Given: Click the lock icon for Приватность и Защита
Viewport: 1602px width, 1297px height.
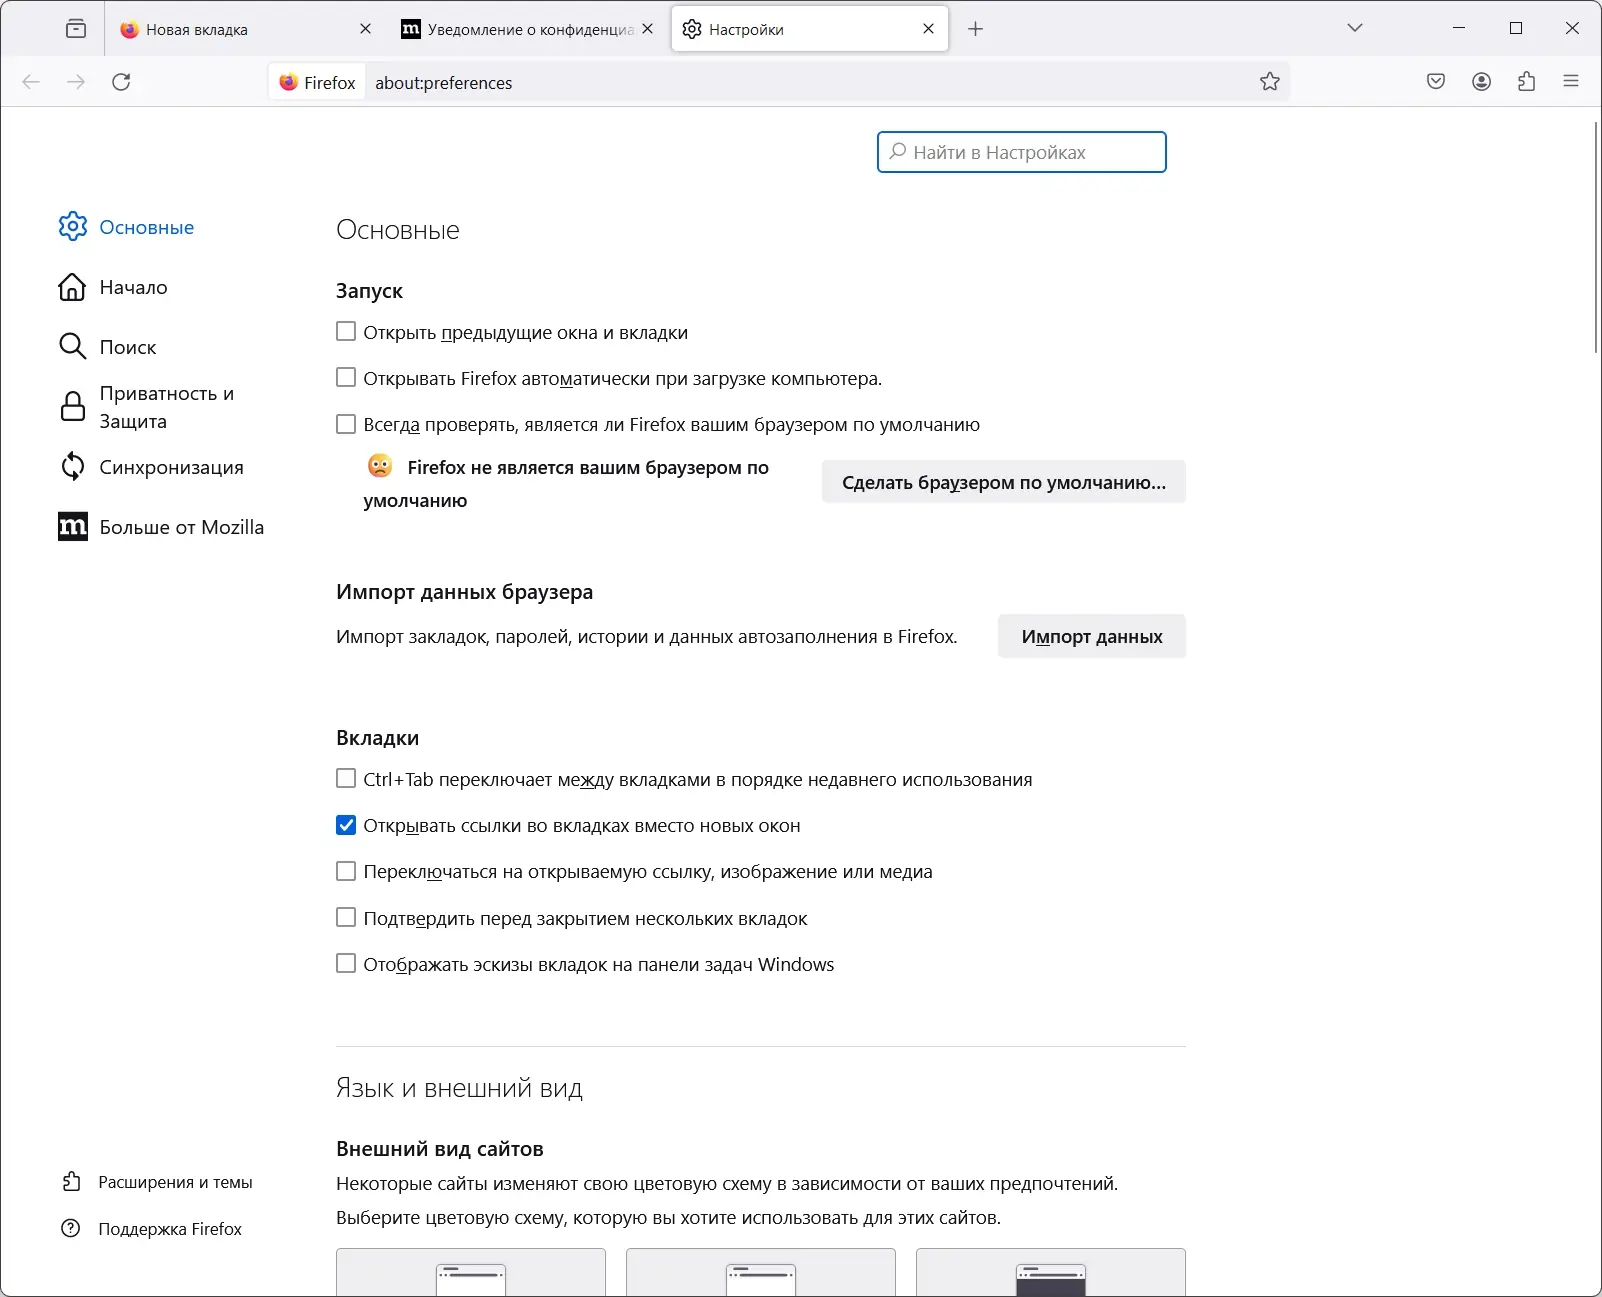Looking at the screenshot, I should (73, 407).
